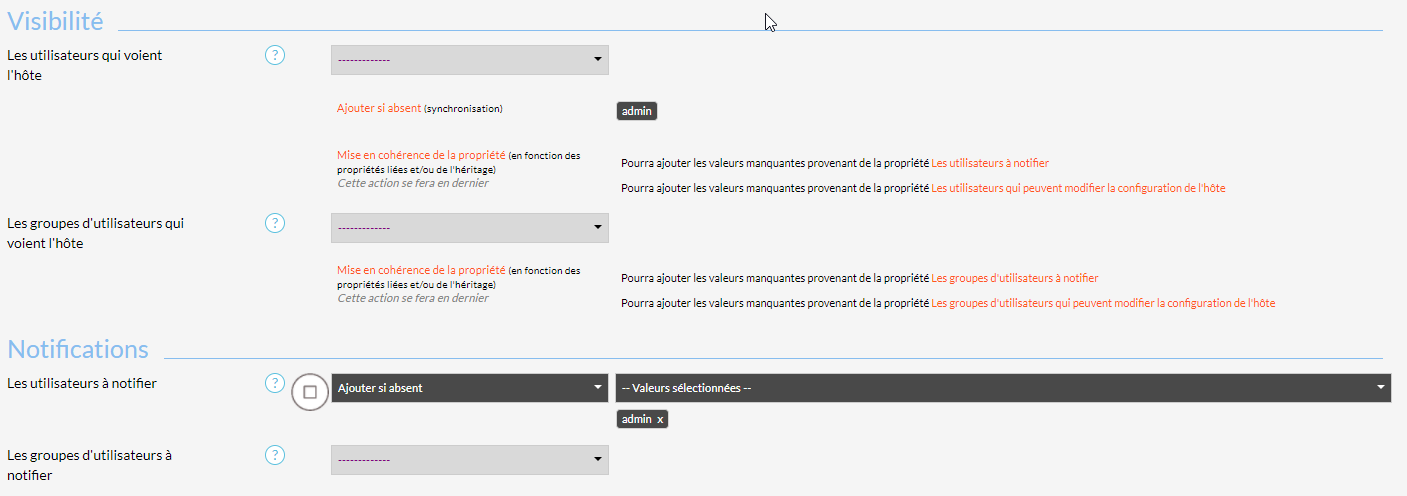
Task: Open help icon for groups who see the host
Action: click(x=275, y=223)
